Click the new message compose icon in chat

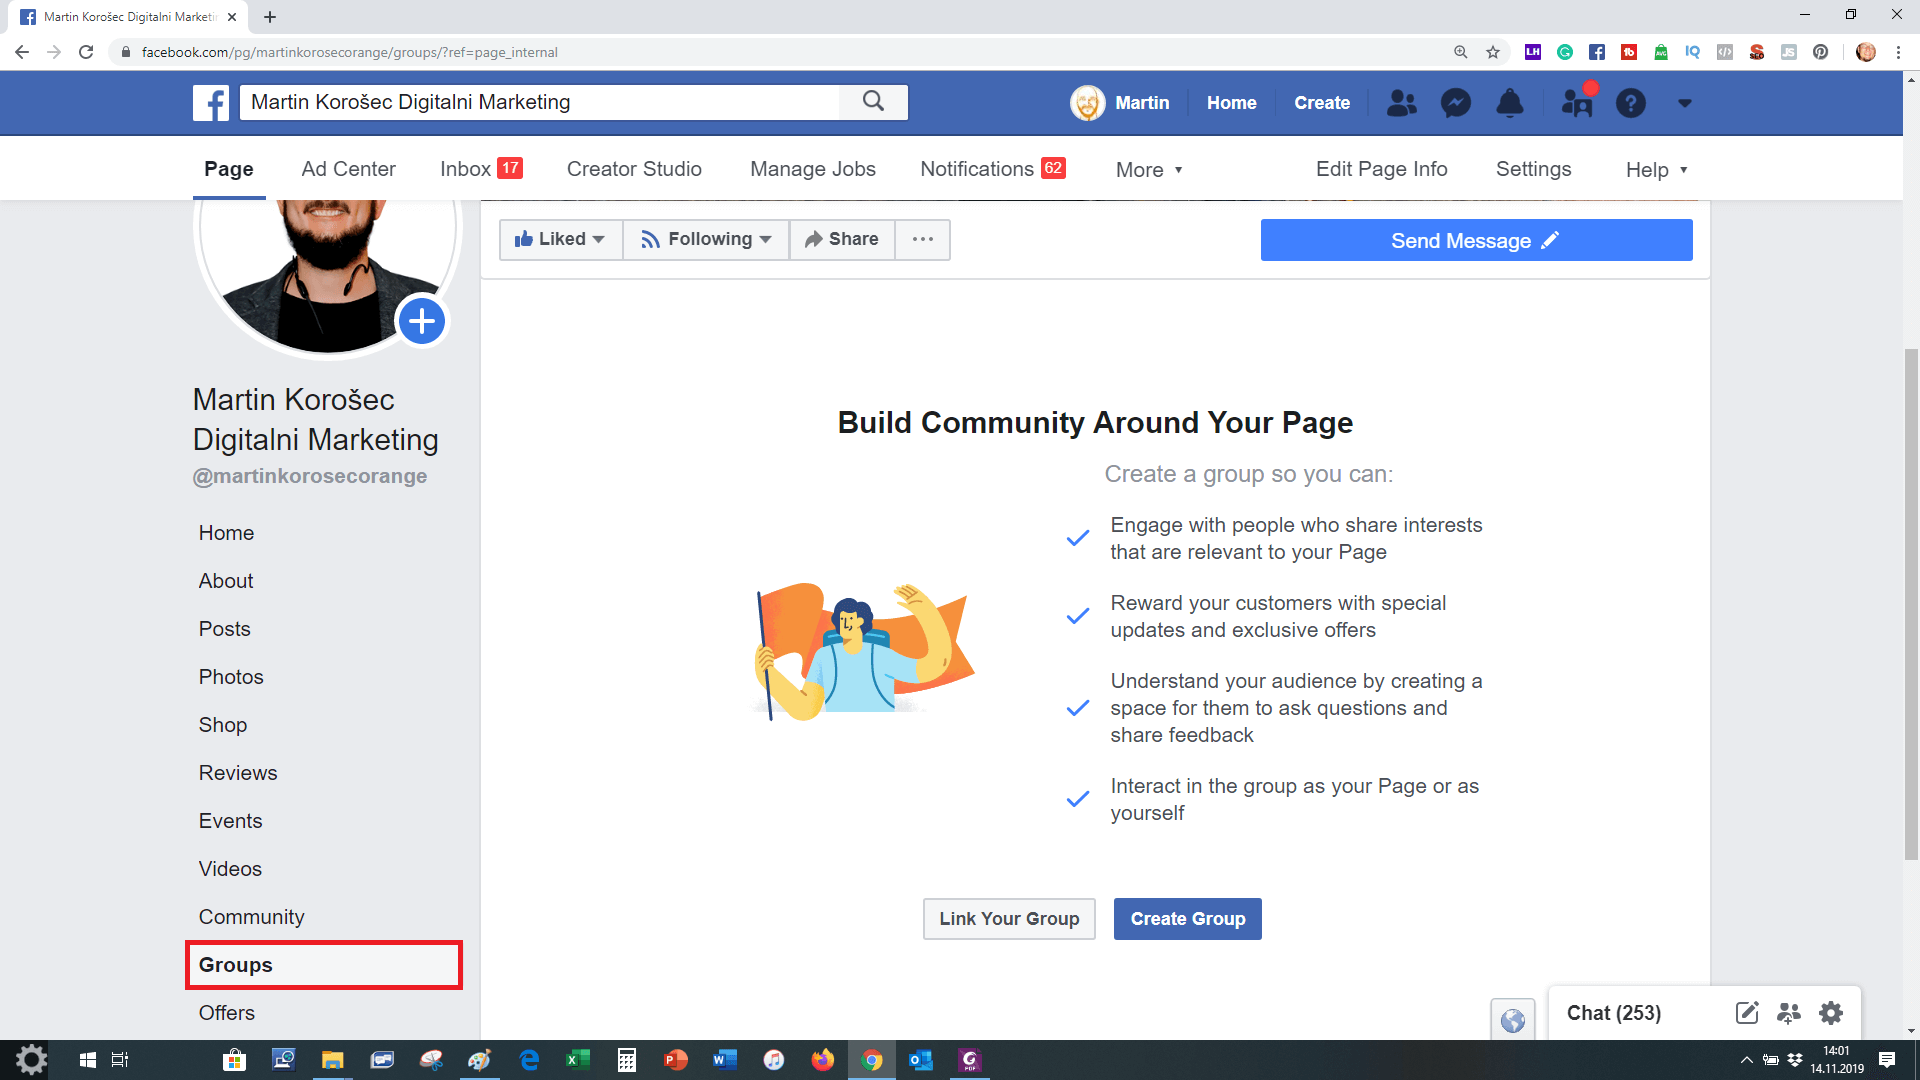click(1746, 1013)
